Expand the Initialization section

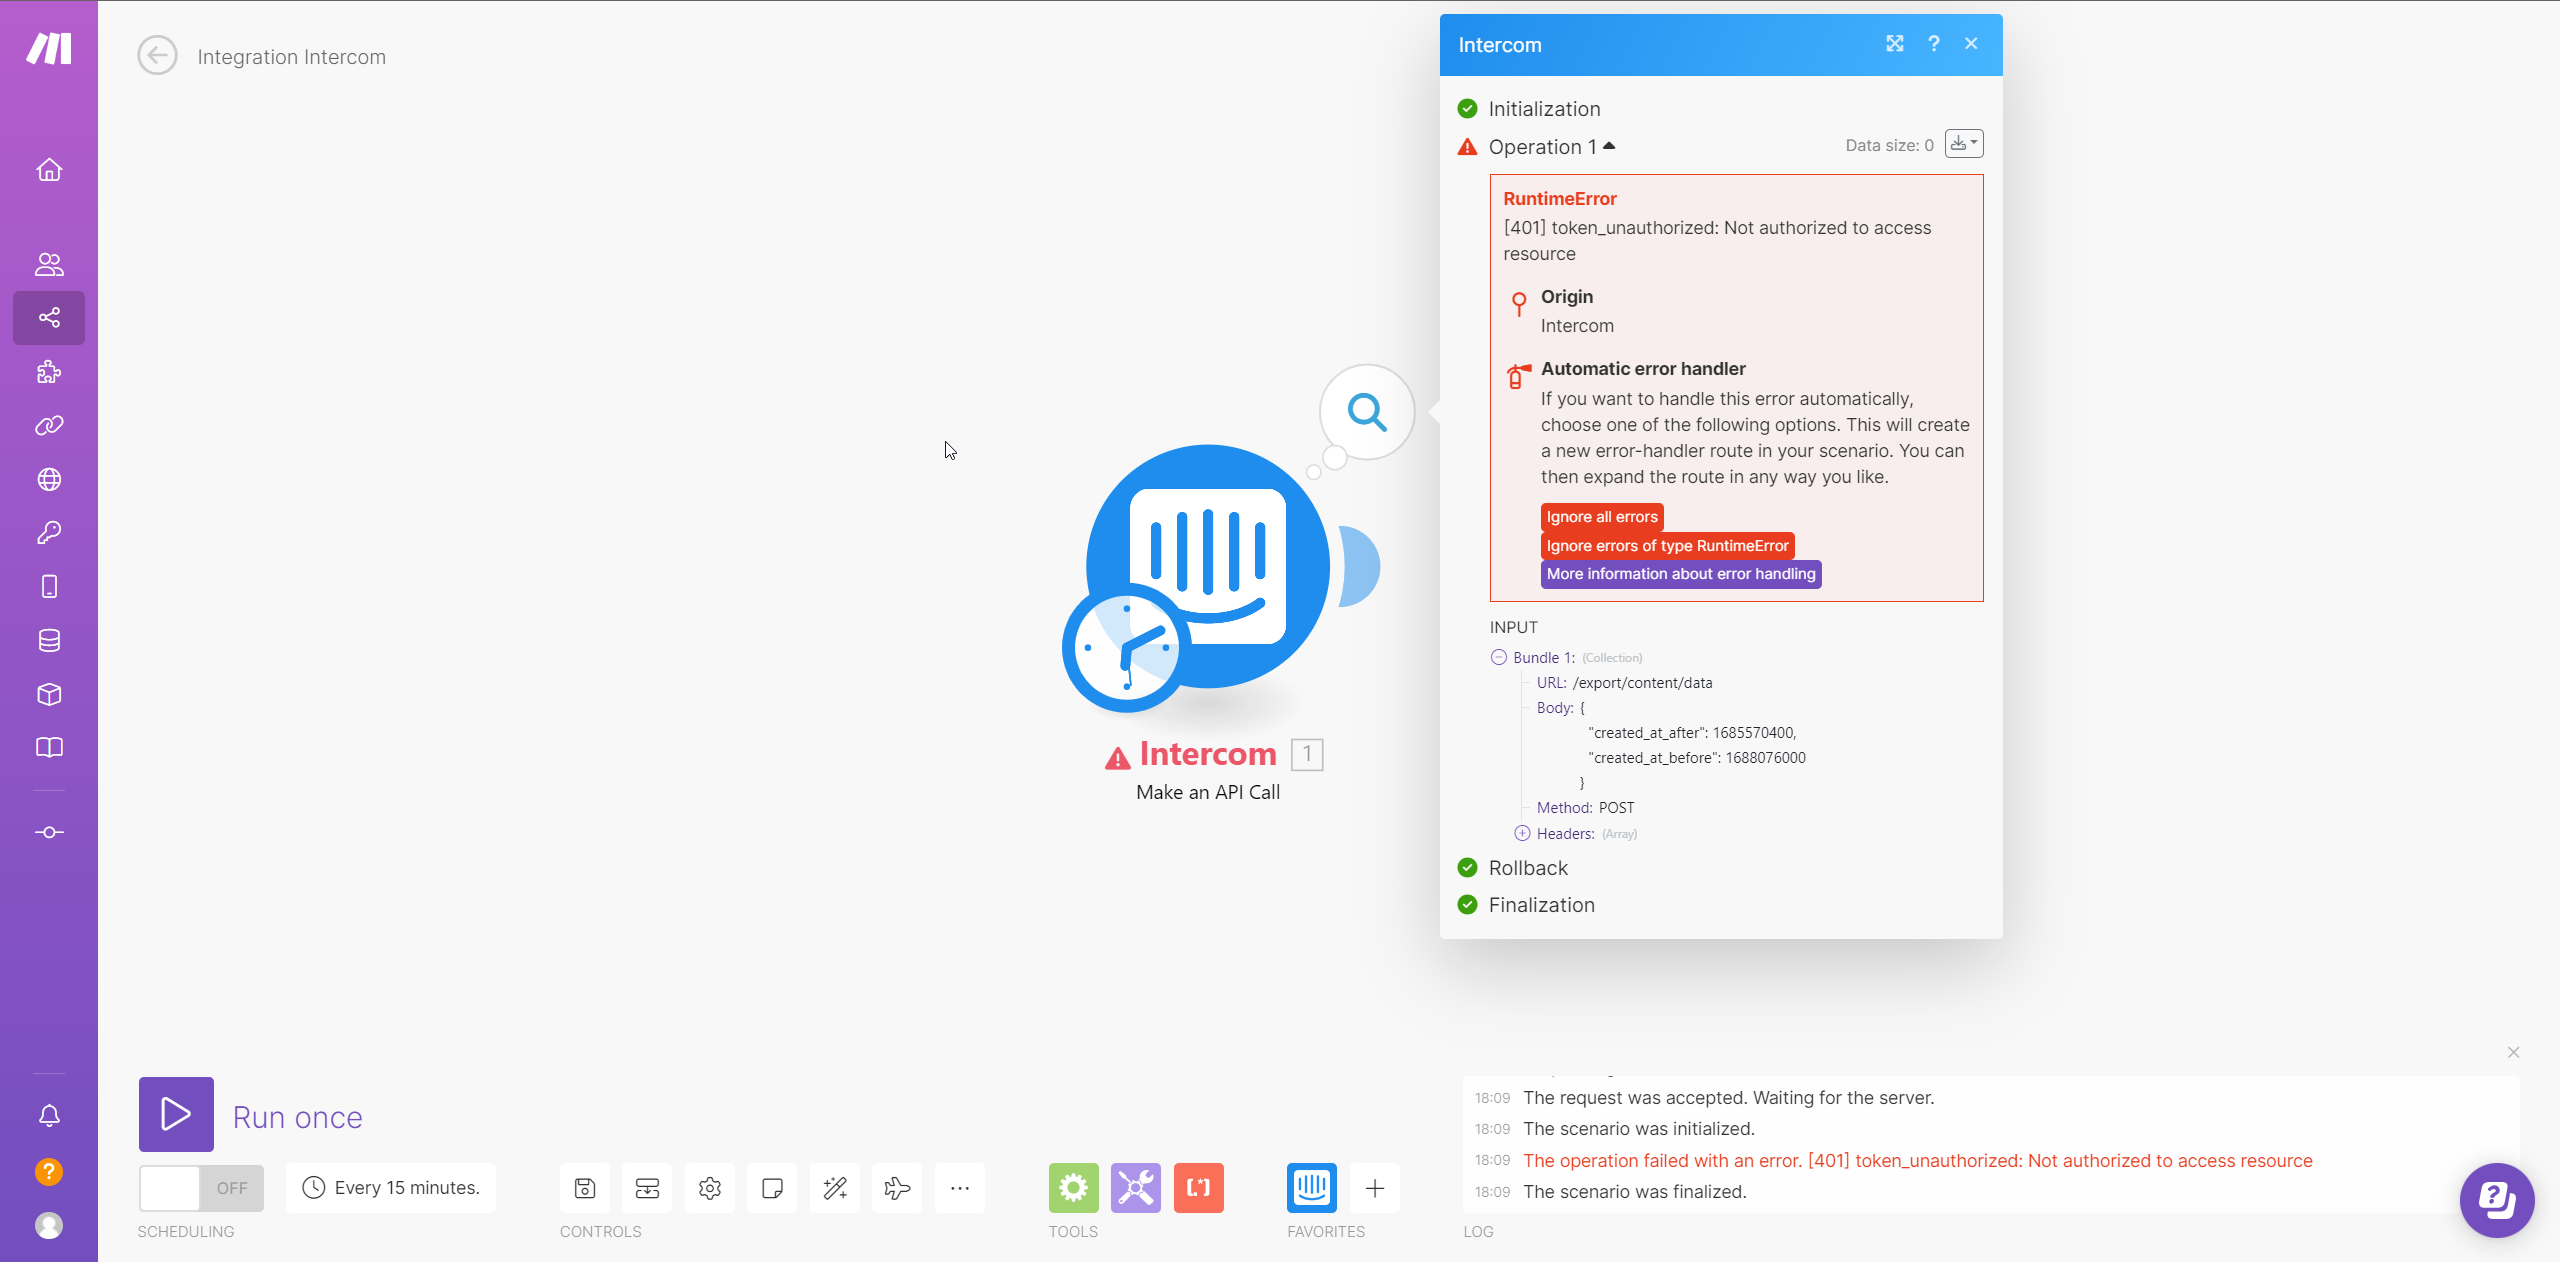coord(1544,109)
